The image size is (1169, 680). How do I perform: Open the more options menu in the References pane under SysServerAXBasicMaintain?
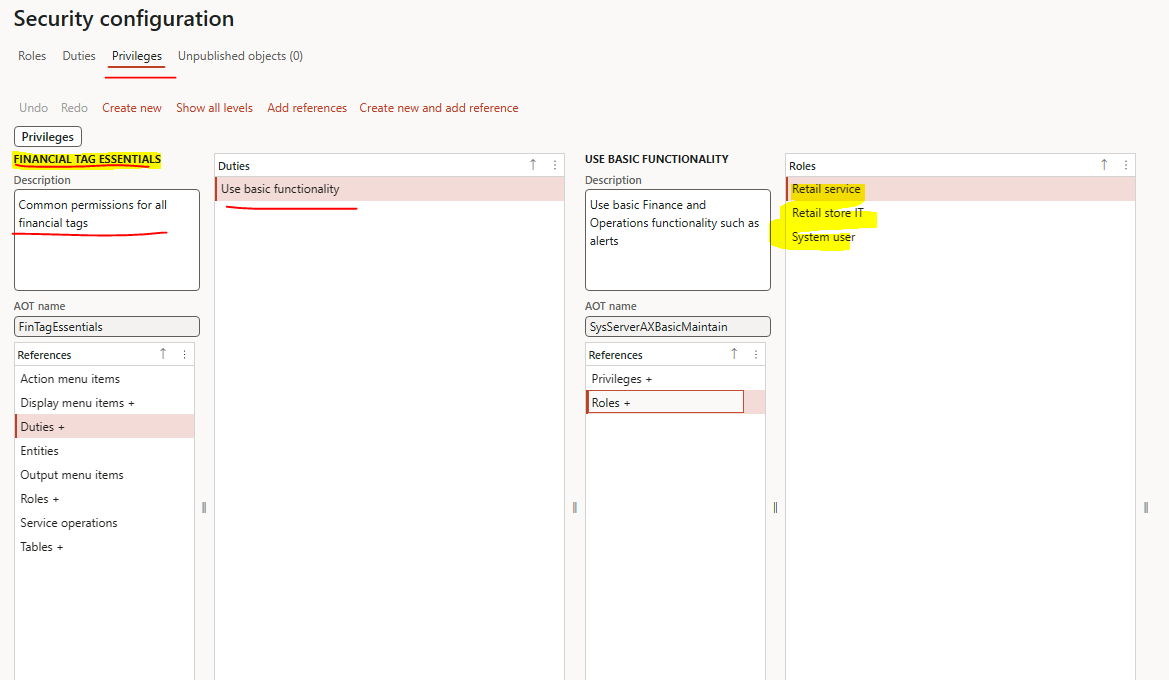pyautogui.click(x=756, y=354)
